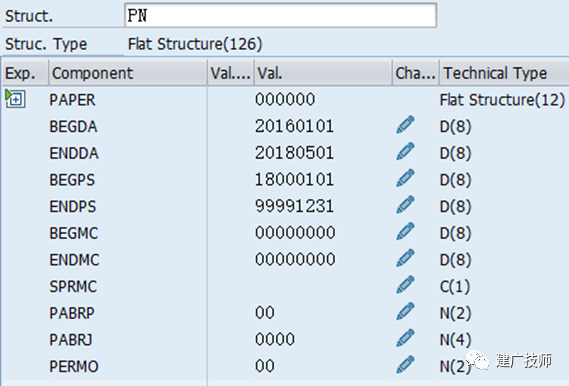
Task: Expand the PAPER structure row
Action: coord(15,99)
